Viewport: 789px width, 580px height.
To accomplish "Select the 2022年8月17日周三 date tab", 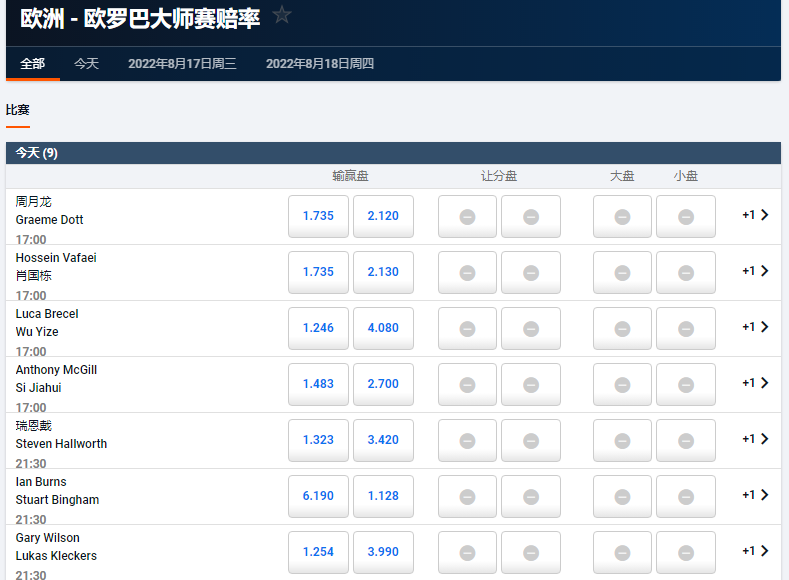I will (x=182, y=63).
